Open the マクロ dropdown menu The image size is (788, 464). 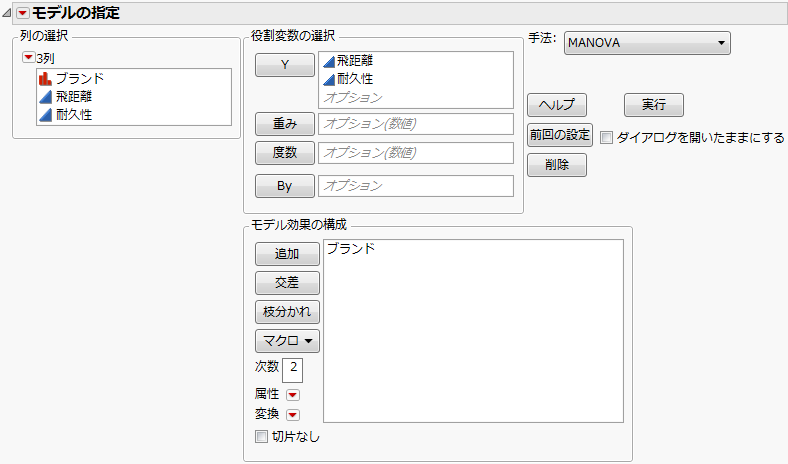click(x=287, y=341)
